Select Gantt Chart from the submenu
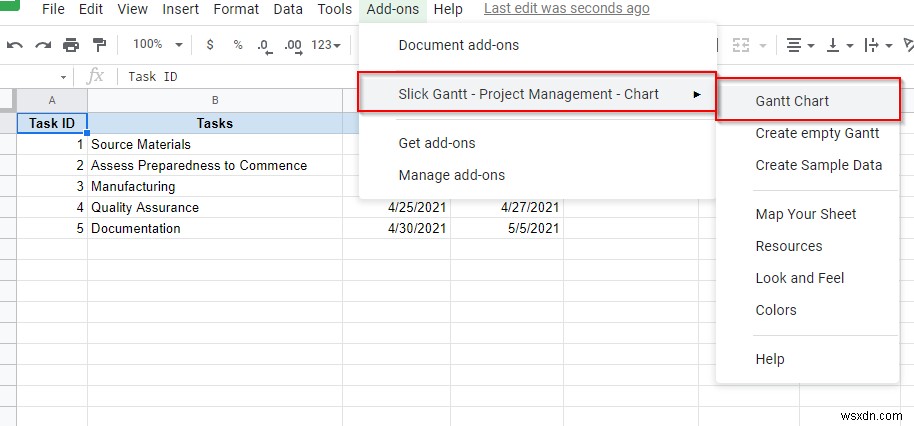This screenshot has width=914, height=426. click(792, 101)
